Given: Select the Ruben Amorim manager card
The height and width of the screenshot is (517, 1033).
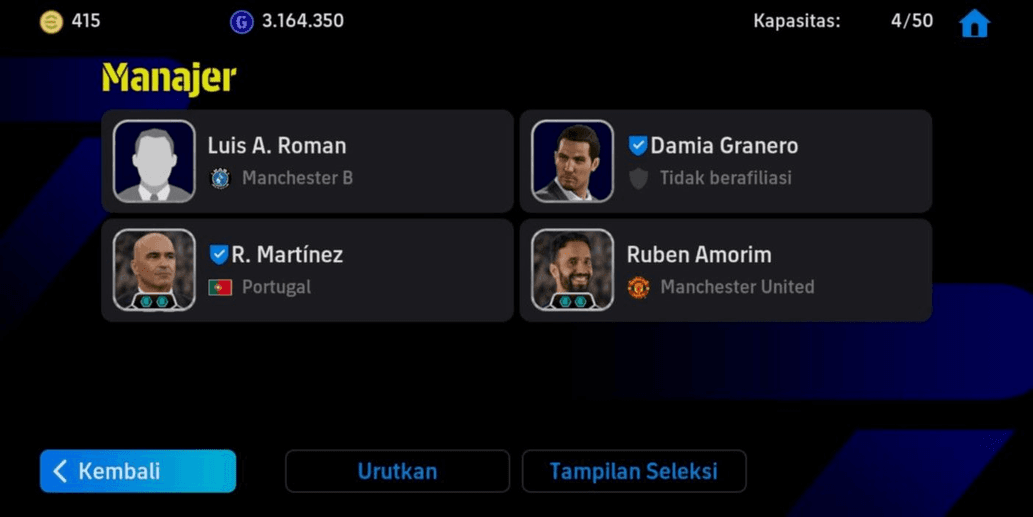Looking at the screenshot, I should click(725, 270).
